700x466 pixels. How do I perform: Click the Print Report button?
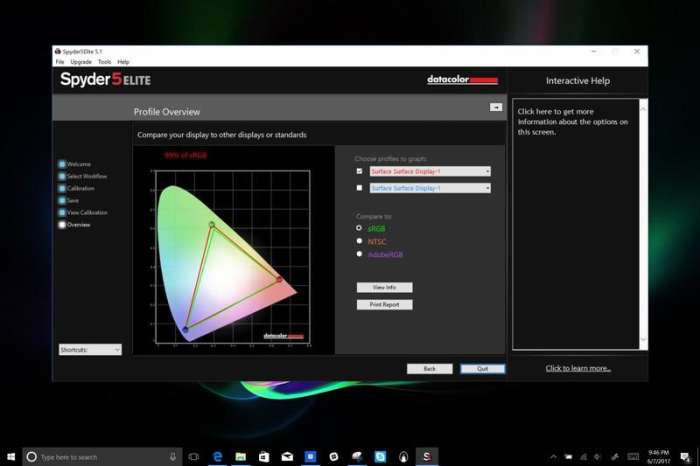tap(384, 305)
